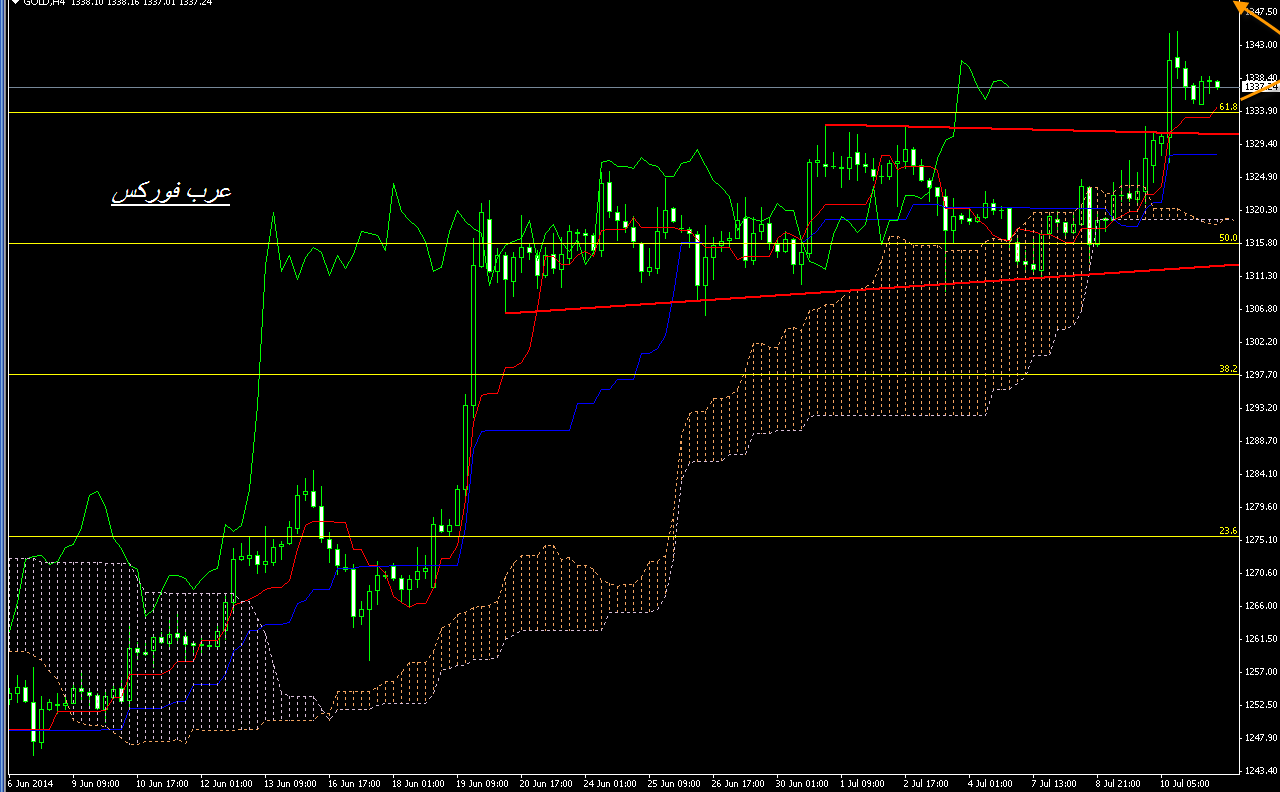Click the 20 Jun 17:00 time label
Image resolution: width=1280 pixels, height=792 pixels.
click(547, 784)
